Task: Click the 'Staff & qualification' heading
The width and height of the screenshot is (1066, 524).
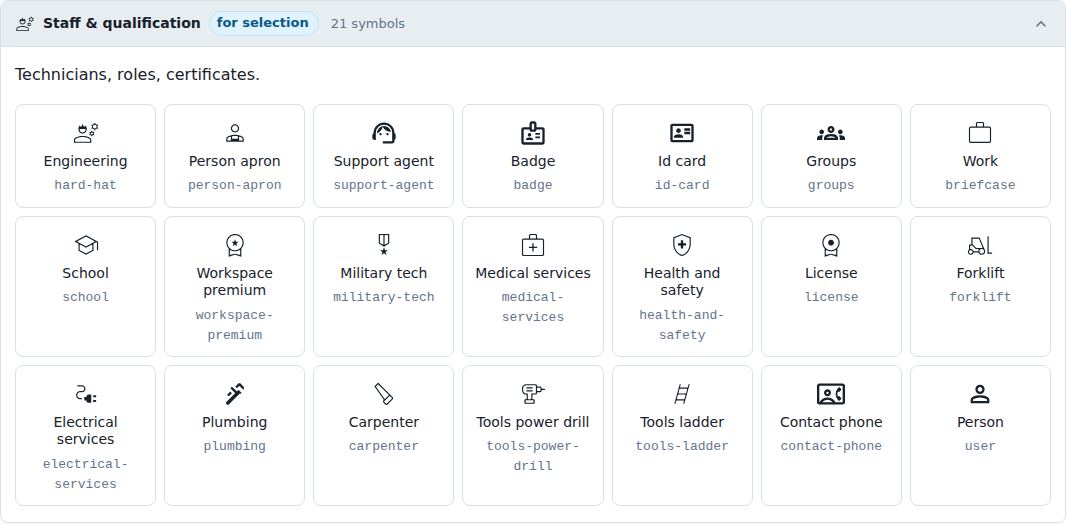Action: click(122, 23)
